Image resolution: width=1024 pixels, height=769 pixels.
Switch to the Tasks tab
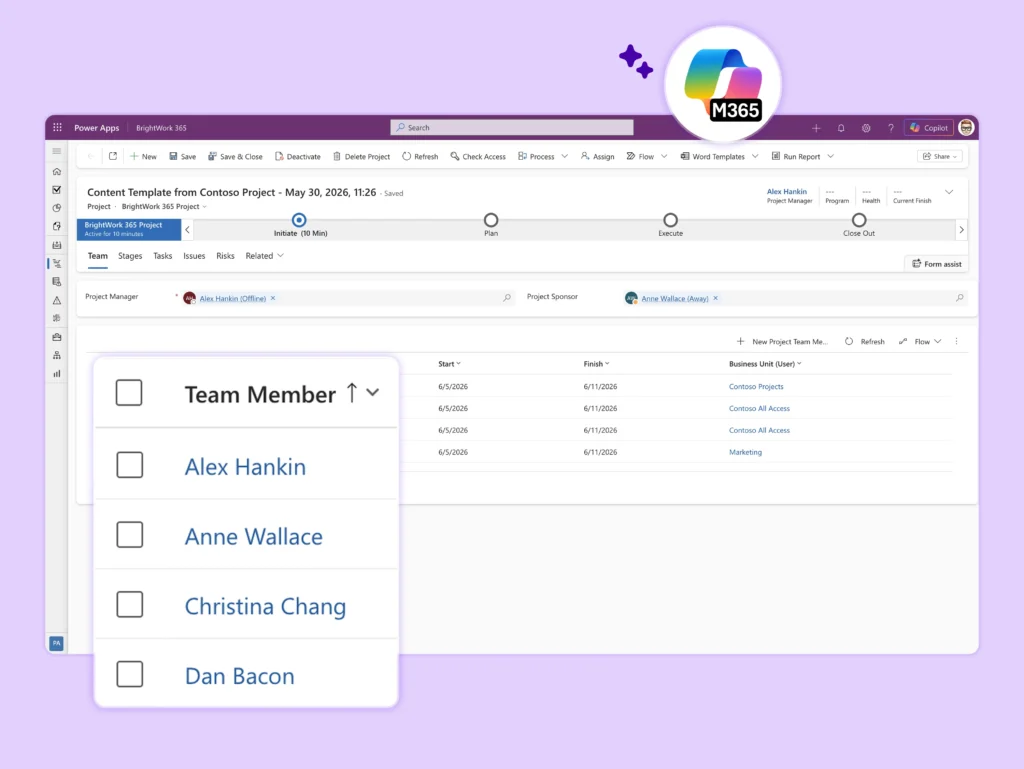pyautogui.click(x=163, y=256)
